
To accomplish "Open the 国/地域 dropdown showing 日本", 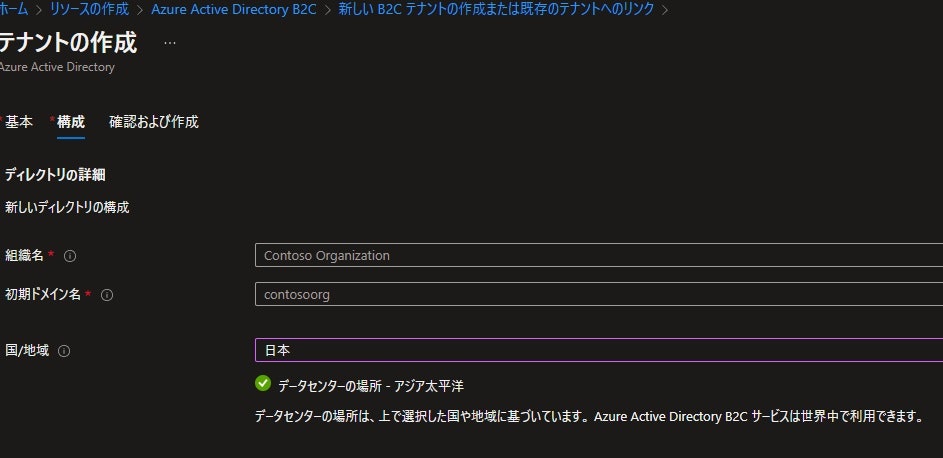I will coord(599,350).
